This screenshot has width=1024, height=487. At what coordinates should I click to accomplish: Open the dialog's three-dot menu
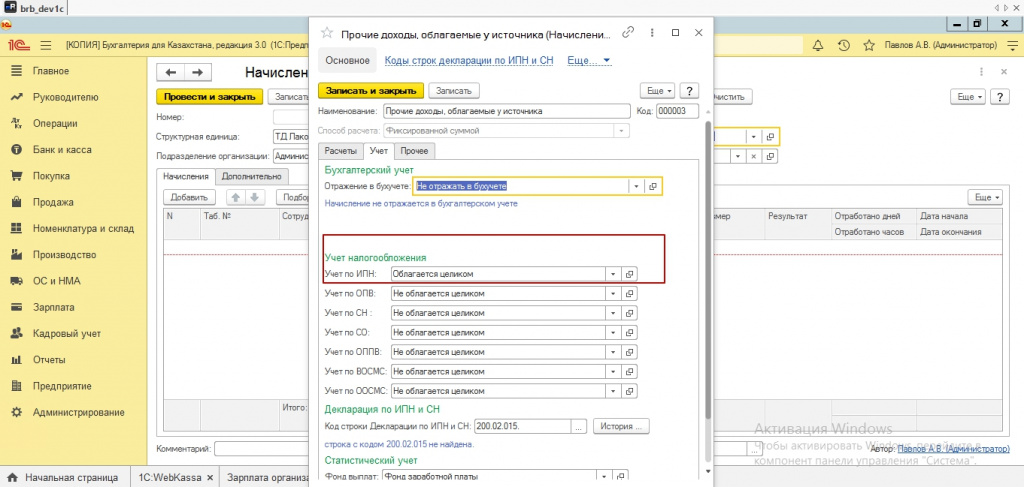point(652,32)
